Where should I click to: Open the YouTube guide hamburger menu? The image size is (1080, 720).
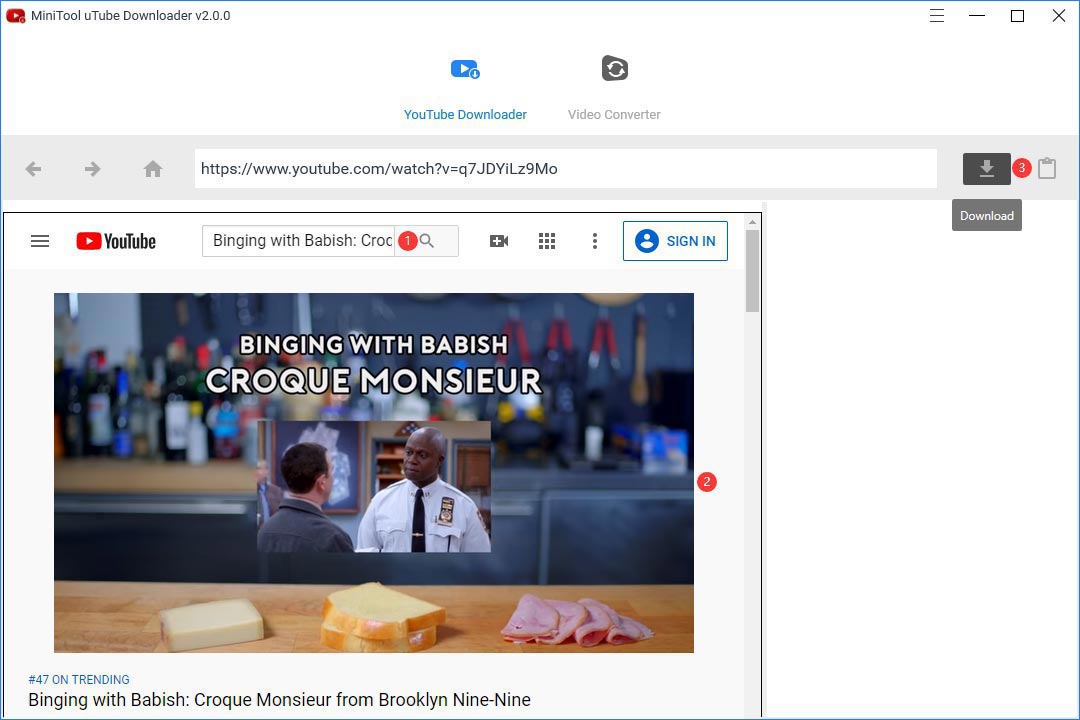pos(40,240)
